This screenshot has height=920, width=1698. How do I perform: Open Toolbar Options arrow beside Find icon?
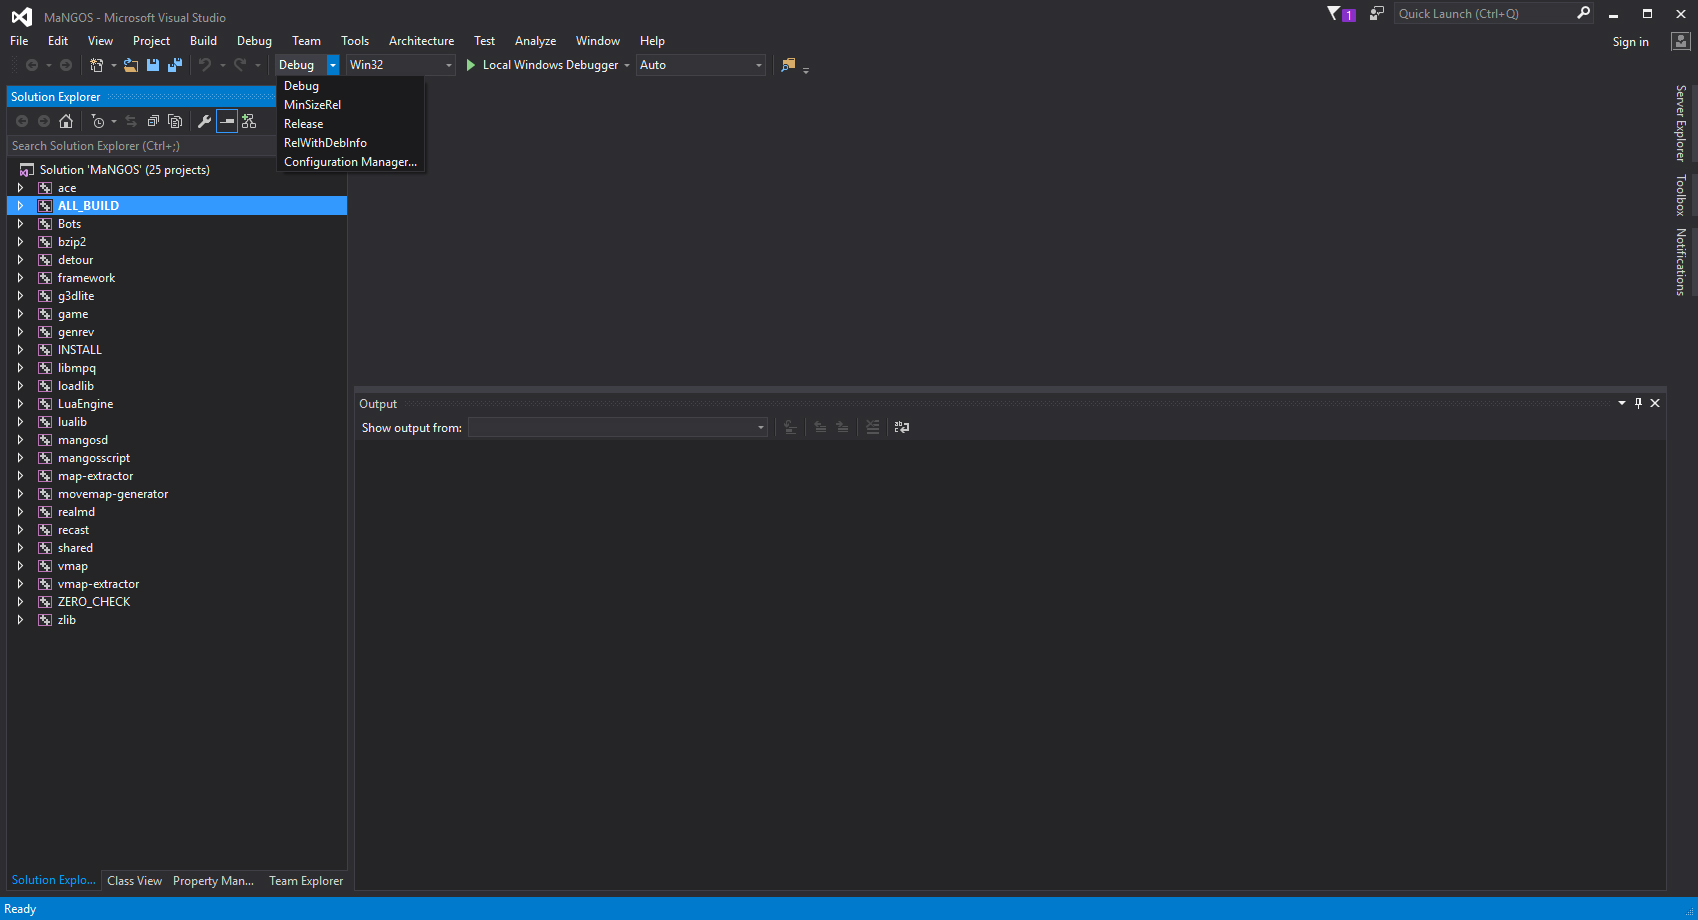pyautogui.click(x=806, y=69)
